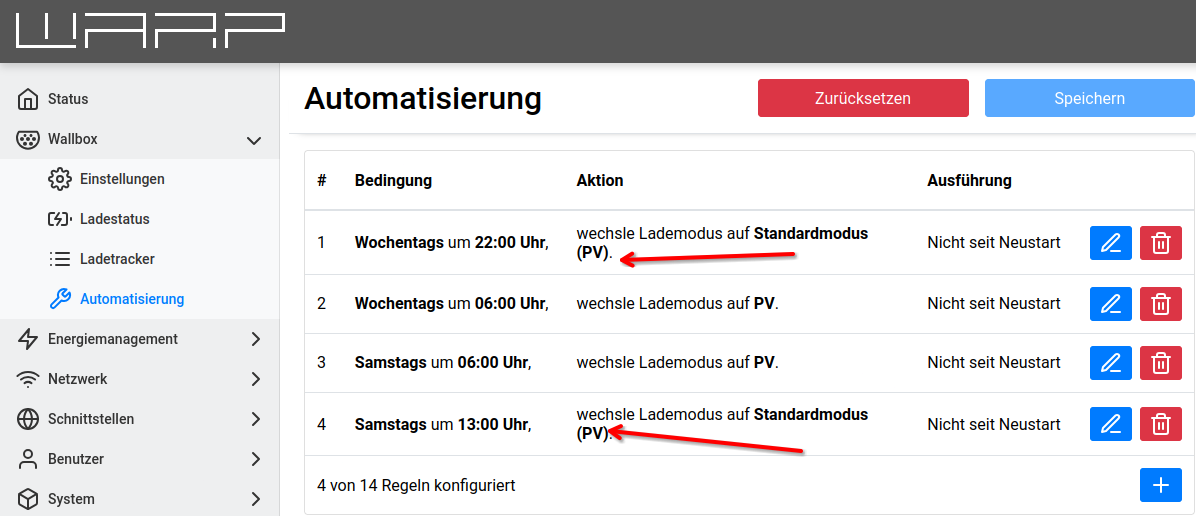Open the Status page
This screenshot has width=1196, height=516.
point(68,99)
